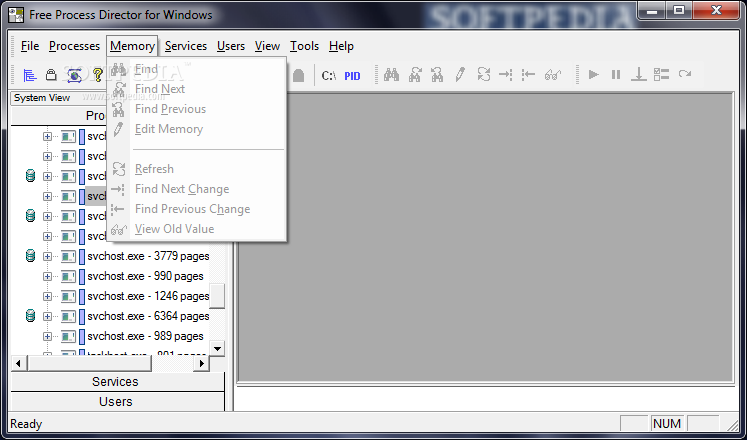The height and width of the screenshot is (440, 747).
Task: Expand the svchost.exe 6364 pages node
Action: [47, 316]
